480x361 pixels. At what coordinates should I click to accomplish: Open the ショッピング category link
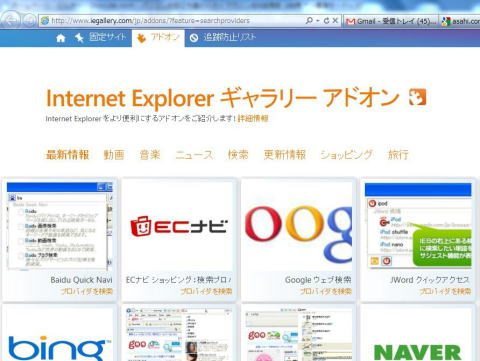(x=346, y=155)
